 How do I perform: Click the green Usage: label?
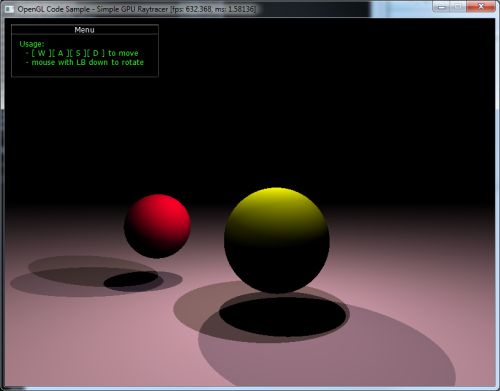(32, 44)
